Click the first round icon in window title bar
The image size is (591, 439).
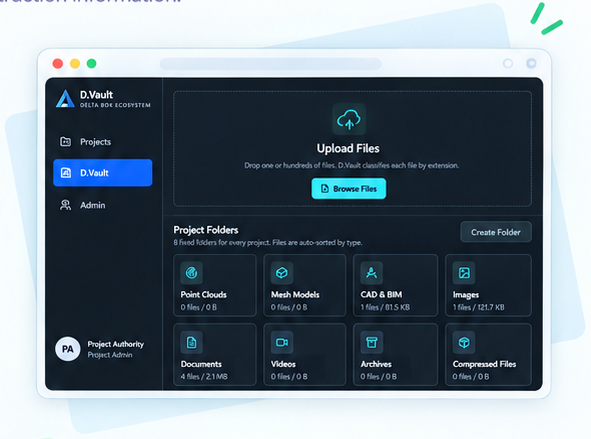coord(508,63)
